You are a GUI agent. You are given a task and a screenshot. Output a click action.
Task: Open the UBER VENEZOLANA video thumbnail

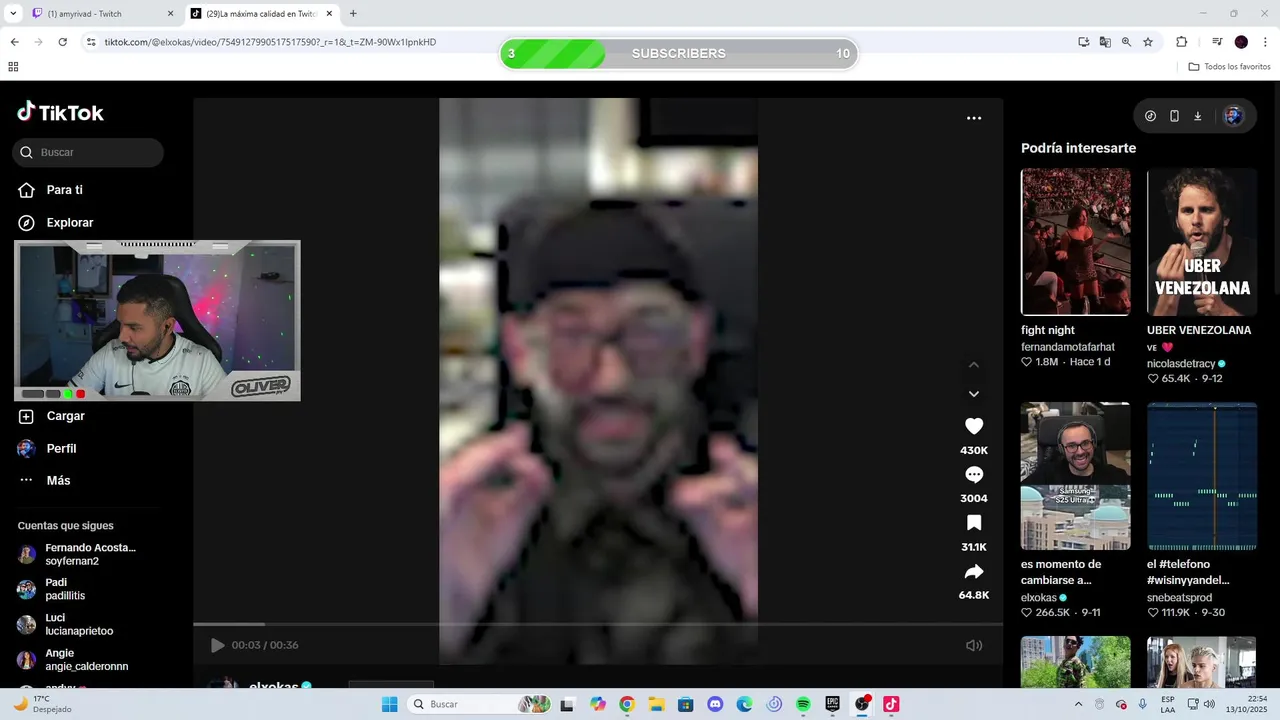1202,241
